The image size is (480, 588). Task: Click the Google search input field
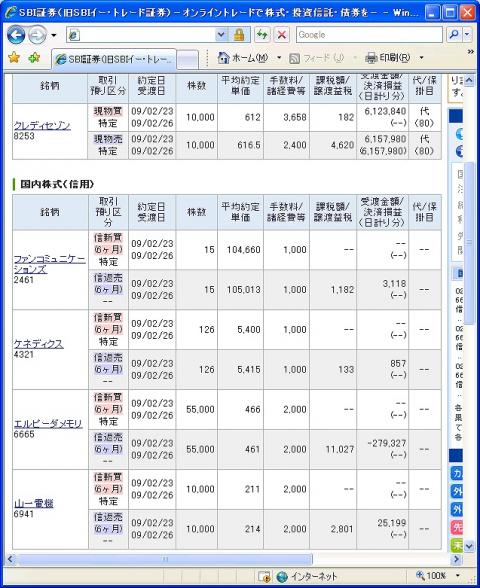[x=369, y=34]
